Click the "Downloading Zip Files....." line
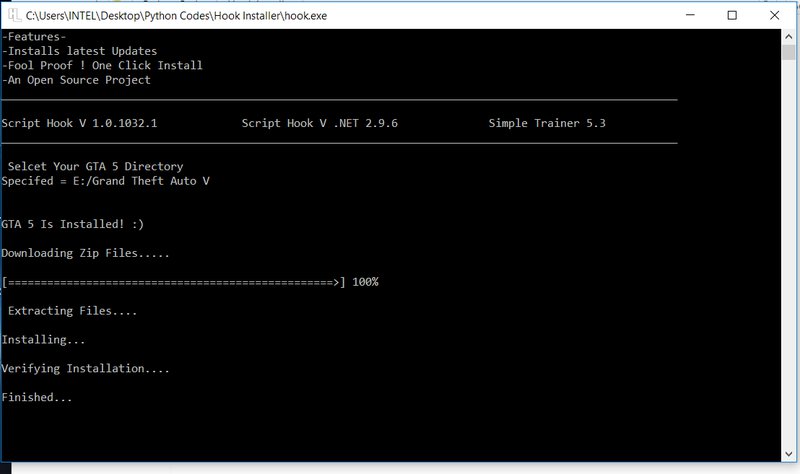Viewport: 800px width, 474px height. (x=86, y=253)
